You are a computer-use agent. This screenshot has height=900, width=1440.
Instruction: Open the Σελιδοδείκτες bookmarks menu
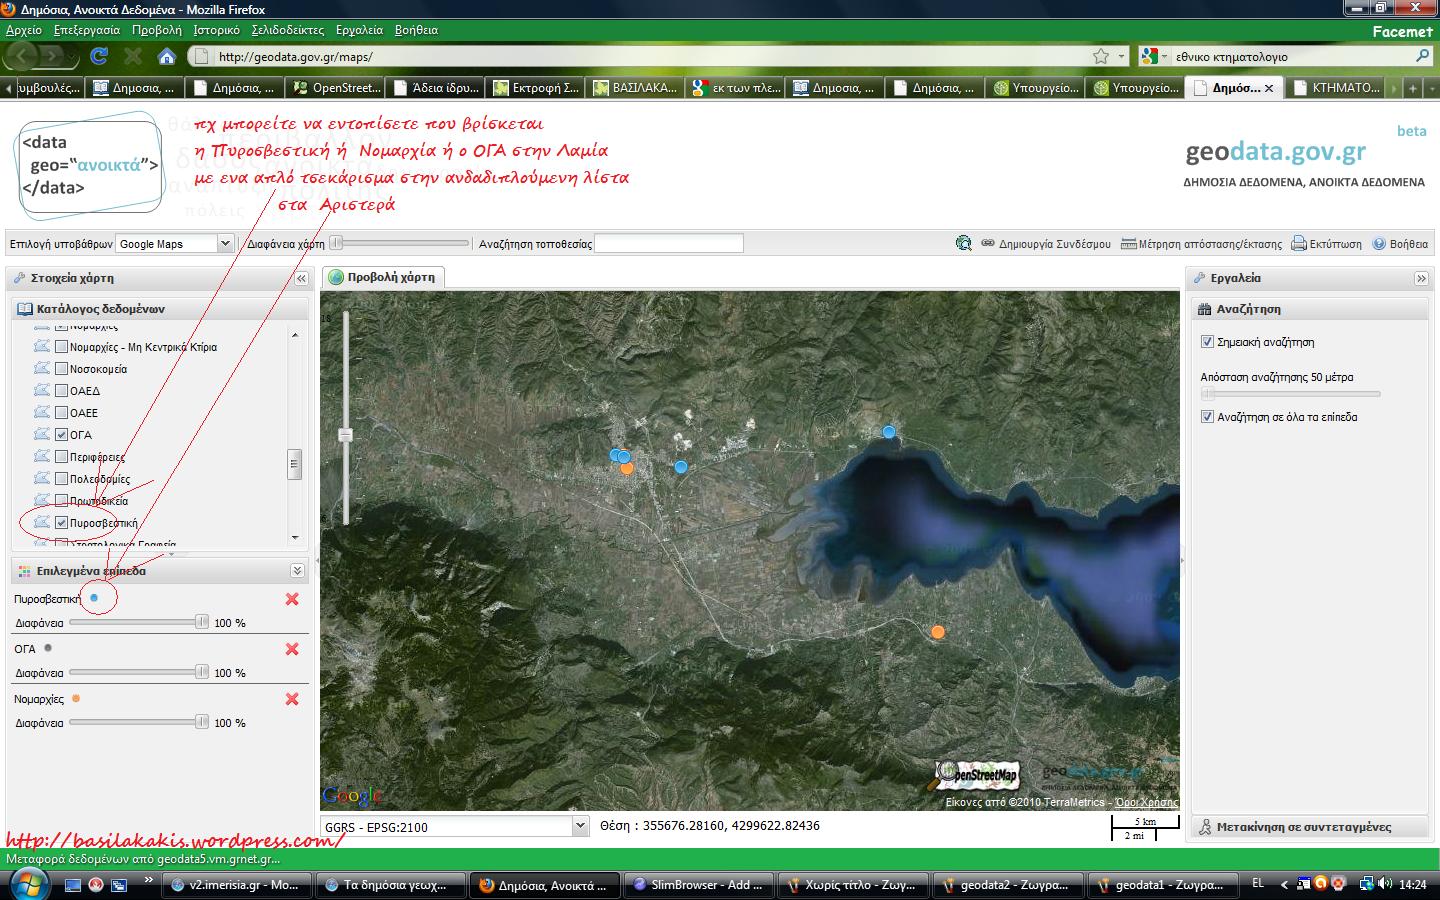point(287,30)
